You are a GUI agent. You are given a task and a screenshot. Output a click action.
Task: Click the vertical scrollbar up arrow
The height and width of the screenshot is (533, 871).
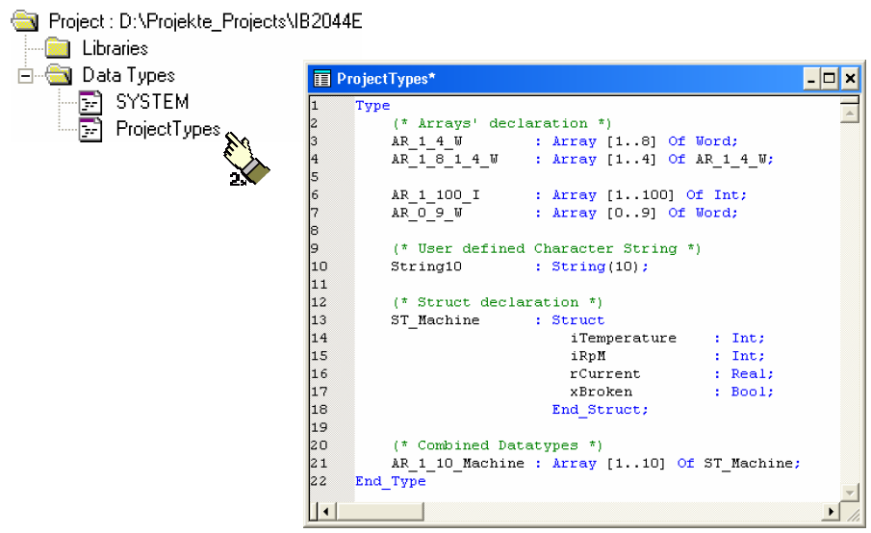849,114
